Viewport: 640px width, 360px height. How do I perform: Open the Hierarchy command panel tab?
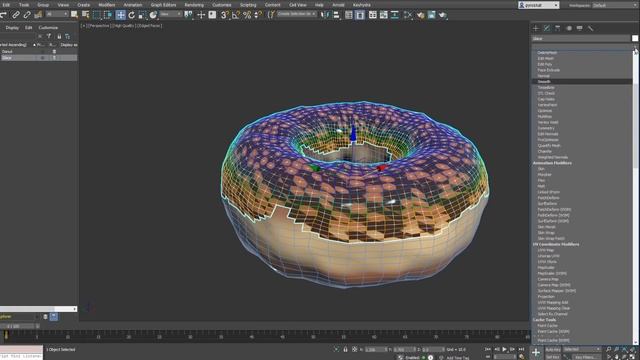pyautogui.click(x=558, y=28)
